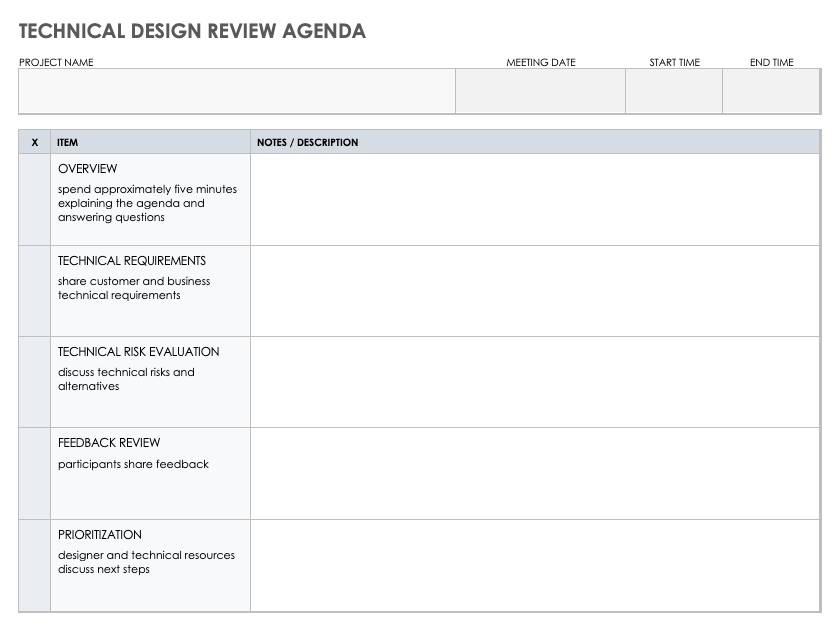Click the Project Name input field

tap(237, 91)
